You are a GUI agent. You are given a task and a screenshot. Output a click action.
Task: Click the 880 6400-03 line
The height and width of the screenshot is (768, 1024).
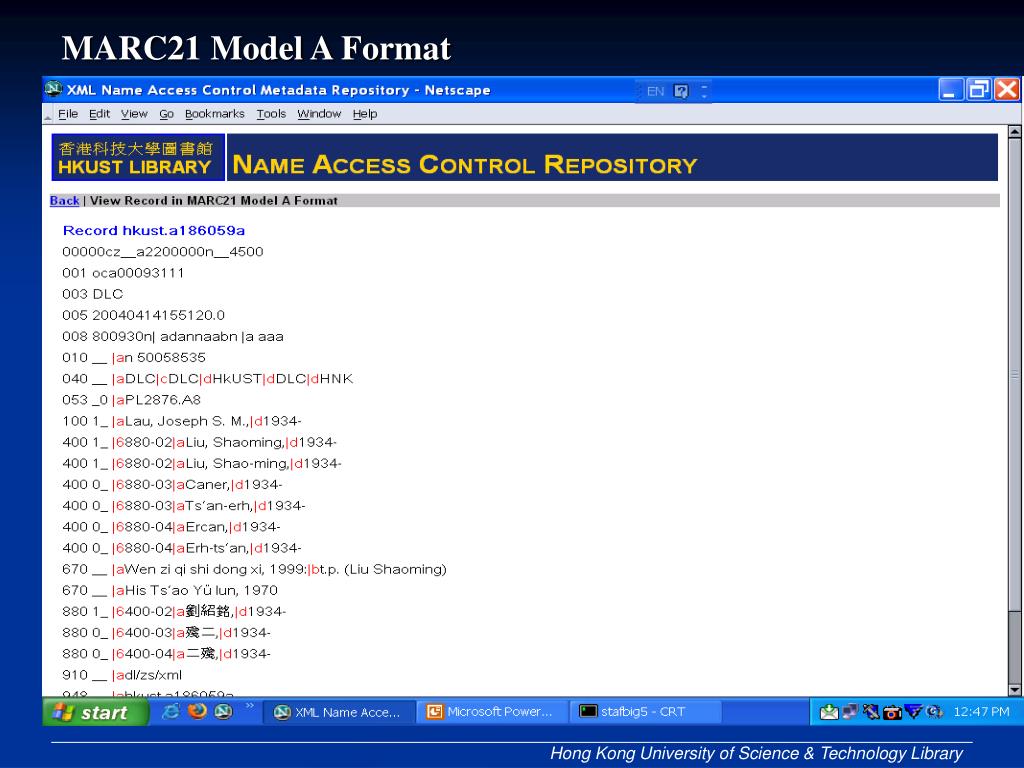tap(167, 633)
